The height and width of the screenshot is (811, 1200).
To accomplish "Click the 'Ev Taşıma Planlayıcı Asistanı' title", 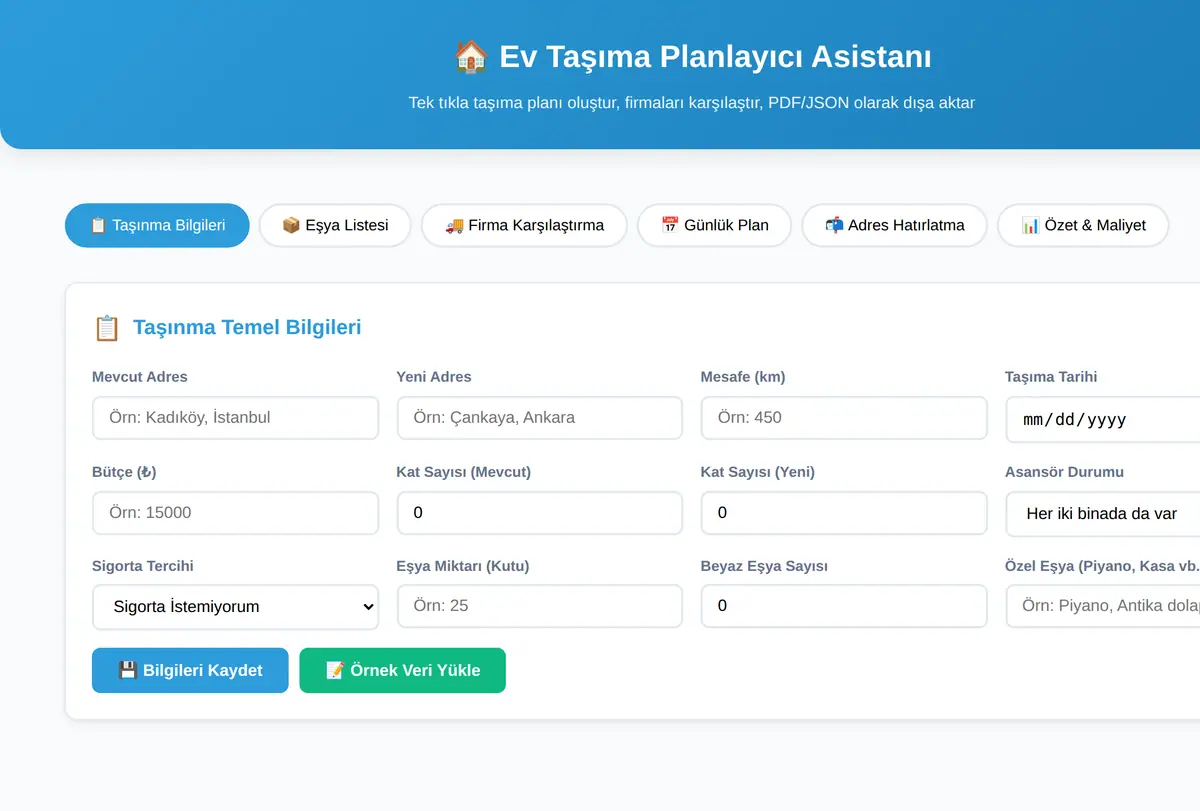I will [x=715, y=57].
